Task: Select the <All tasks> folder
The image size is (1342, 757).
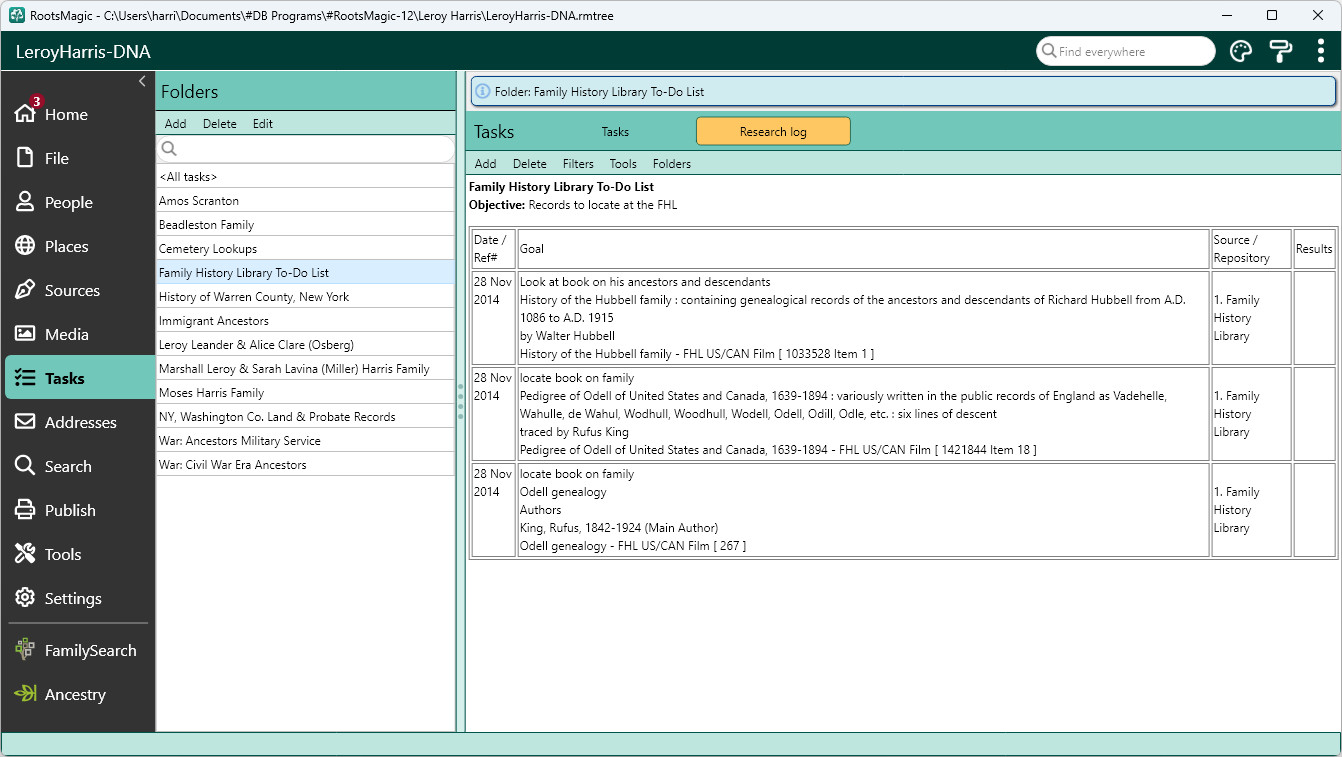Action: [306, 177]
